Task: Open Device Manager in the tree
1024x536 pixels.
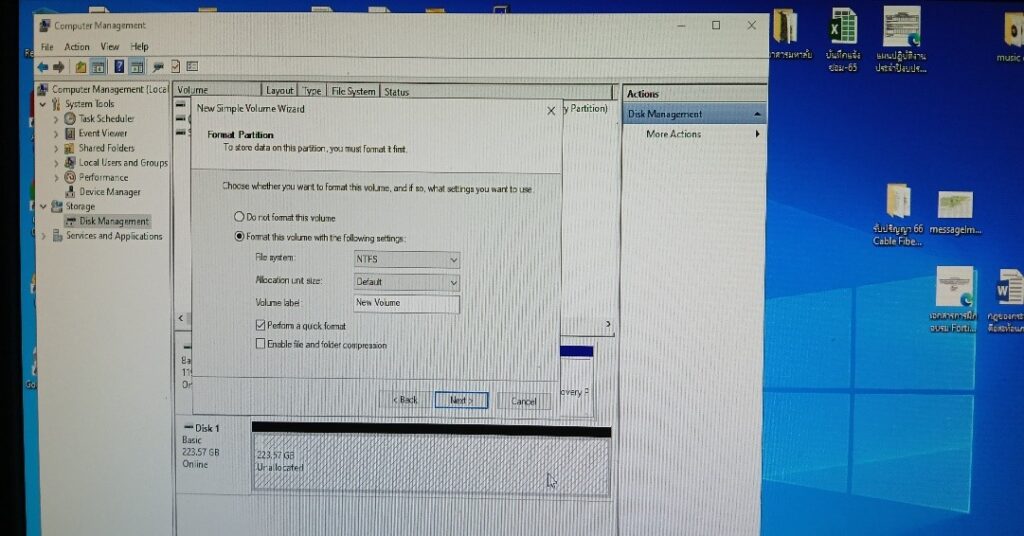Action: click(110, 192)
